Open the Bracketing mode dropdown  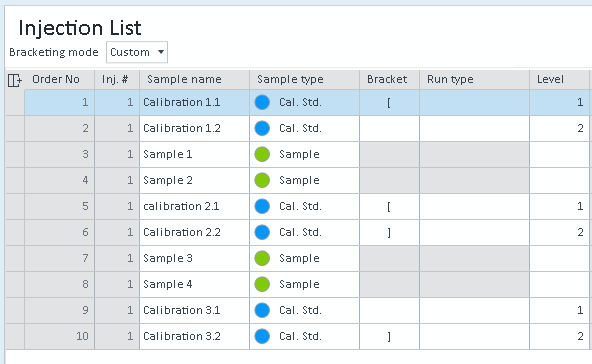click(x=137, y=52)
